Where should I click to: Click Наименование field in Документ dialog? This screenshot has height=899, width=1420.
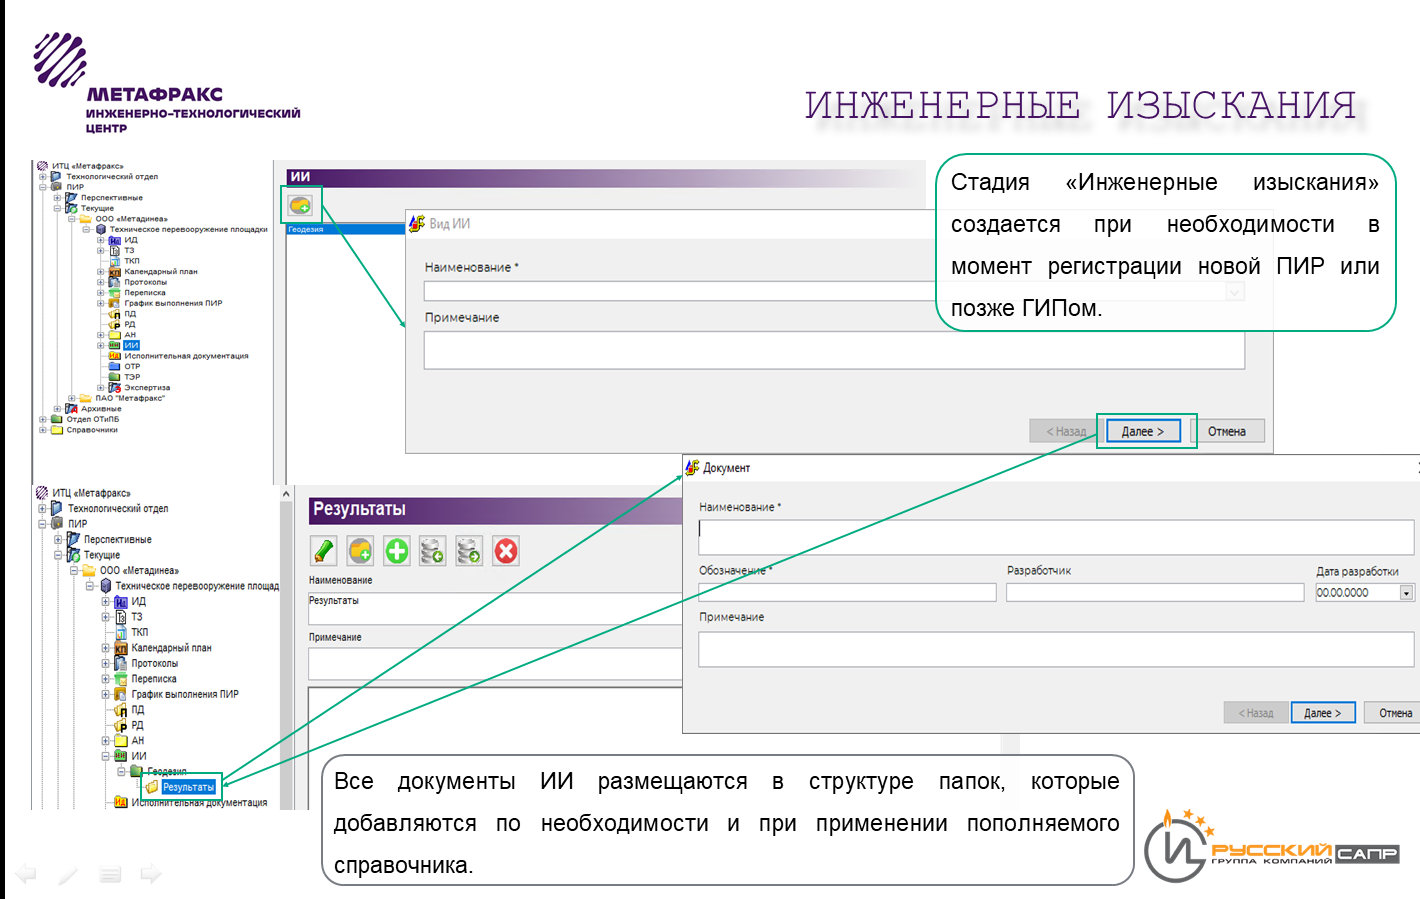1056,536
